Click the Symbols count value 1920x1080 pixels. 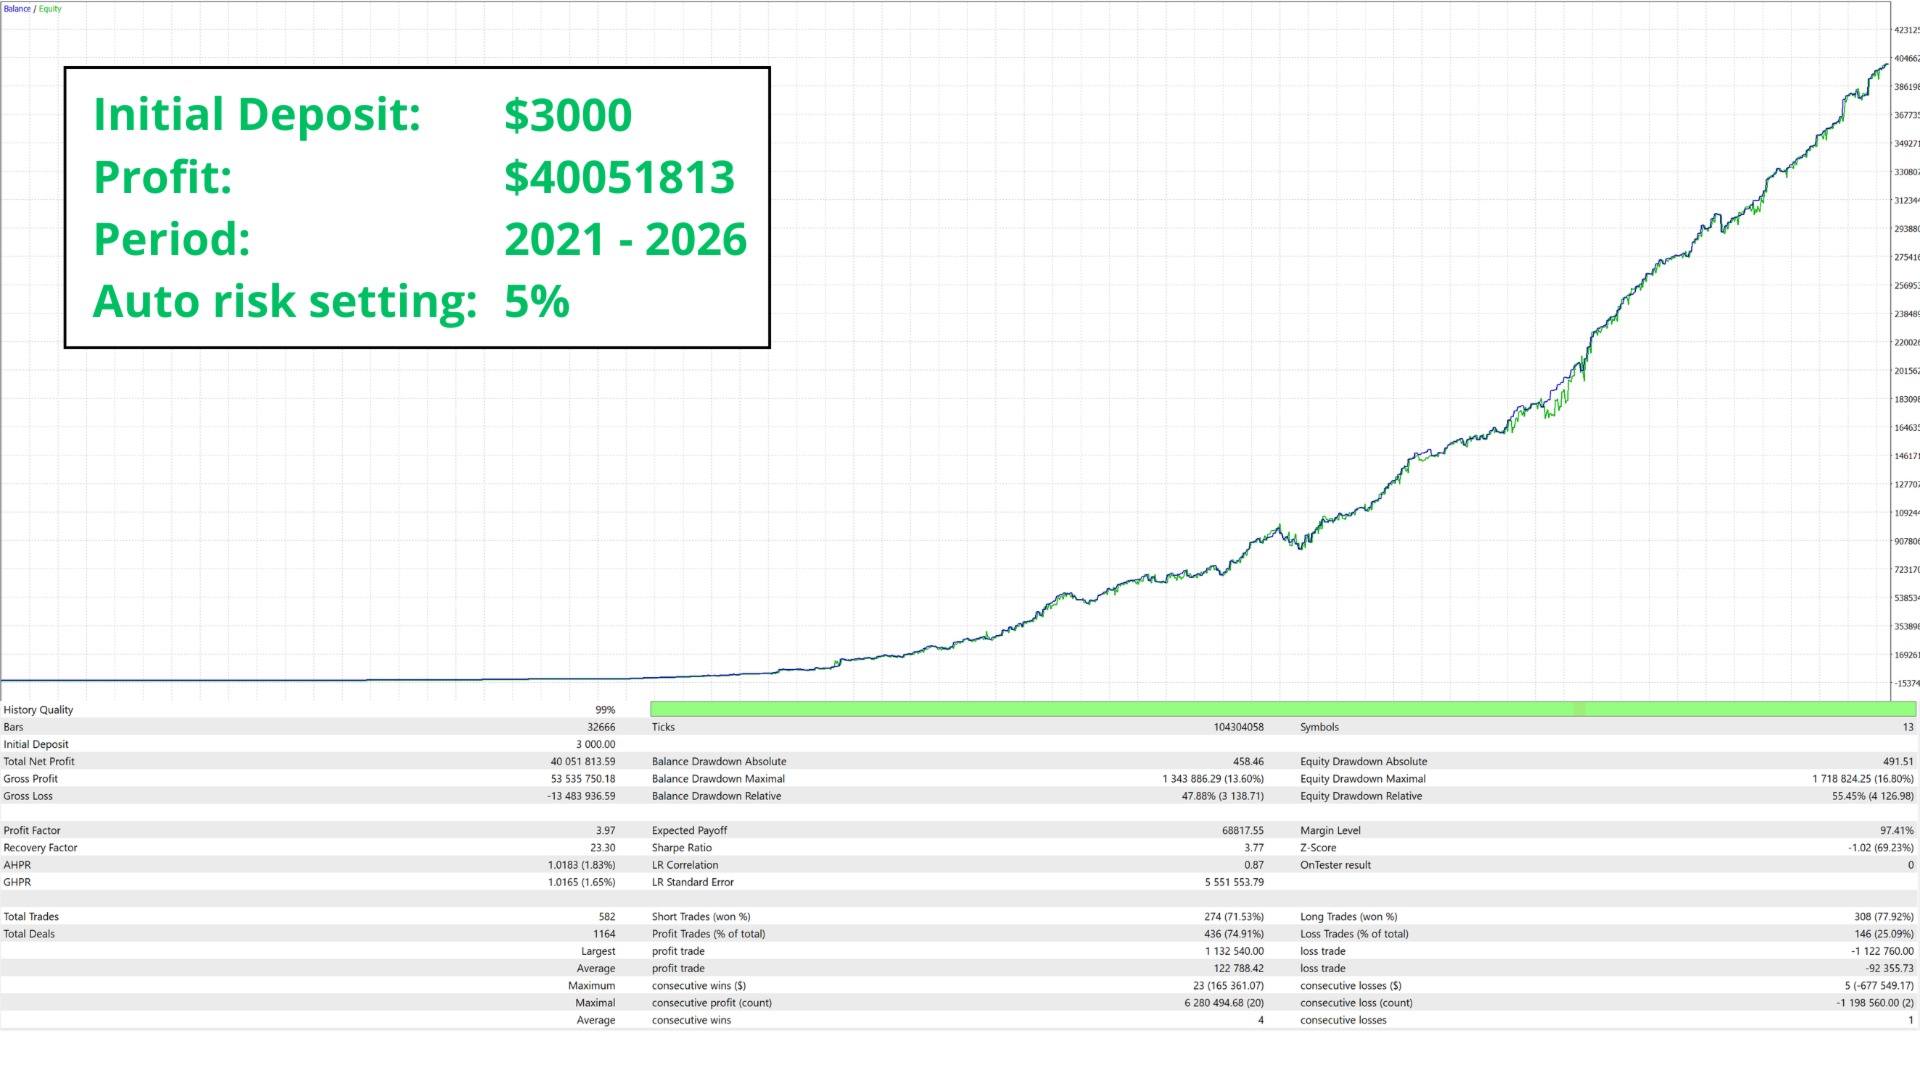point(1907,728)
